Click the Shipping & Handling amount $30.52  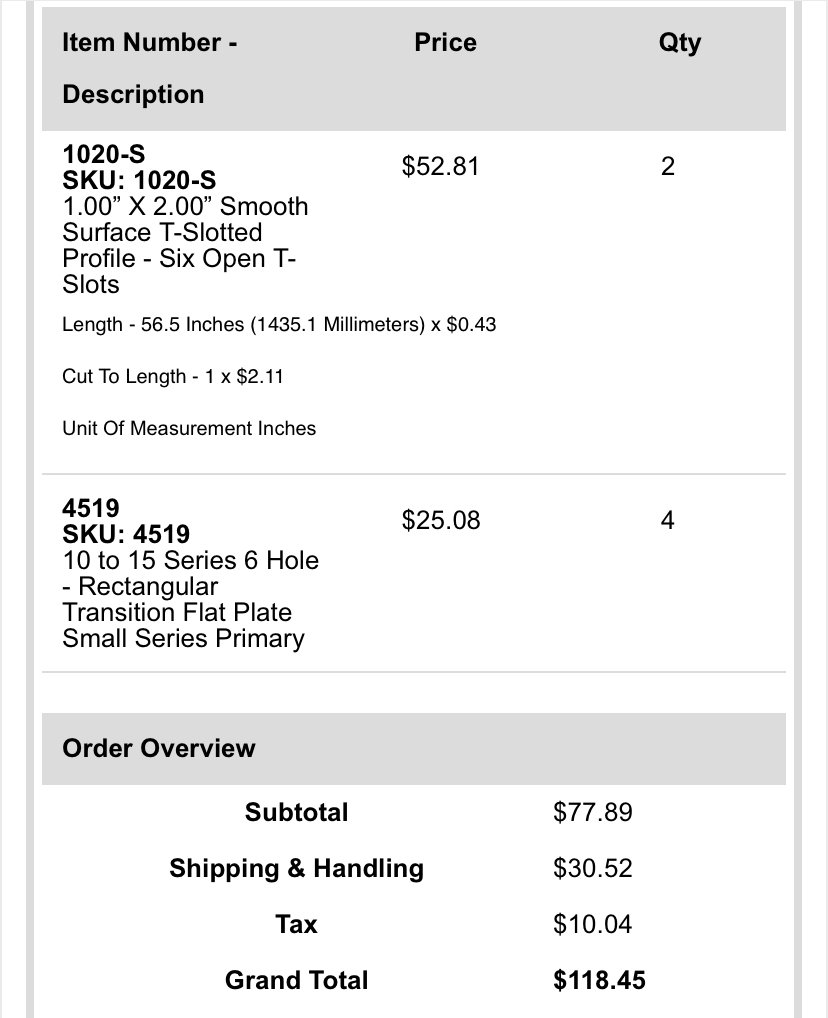pyautogui.click(x=593, y=868)
